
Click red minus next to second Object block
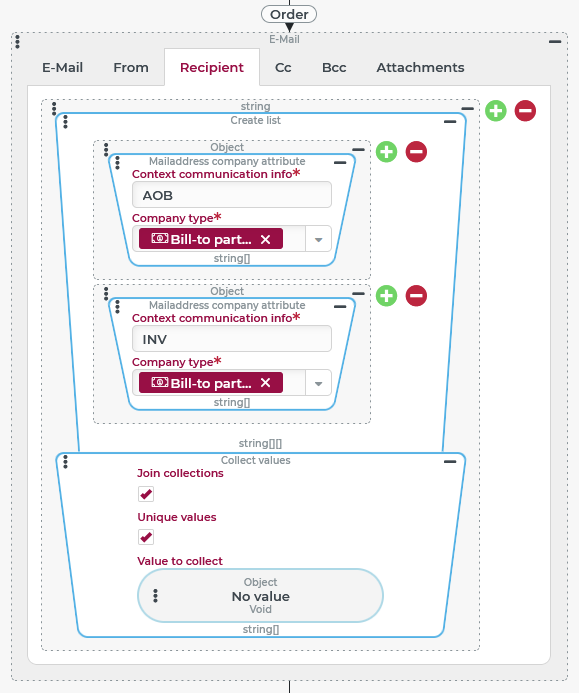coord(416,296)
